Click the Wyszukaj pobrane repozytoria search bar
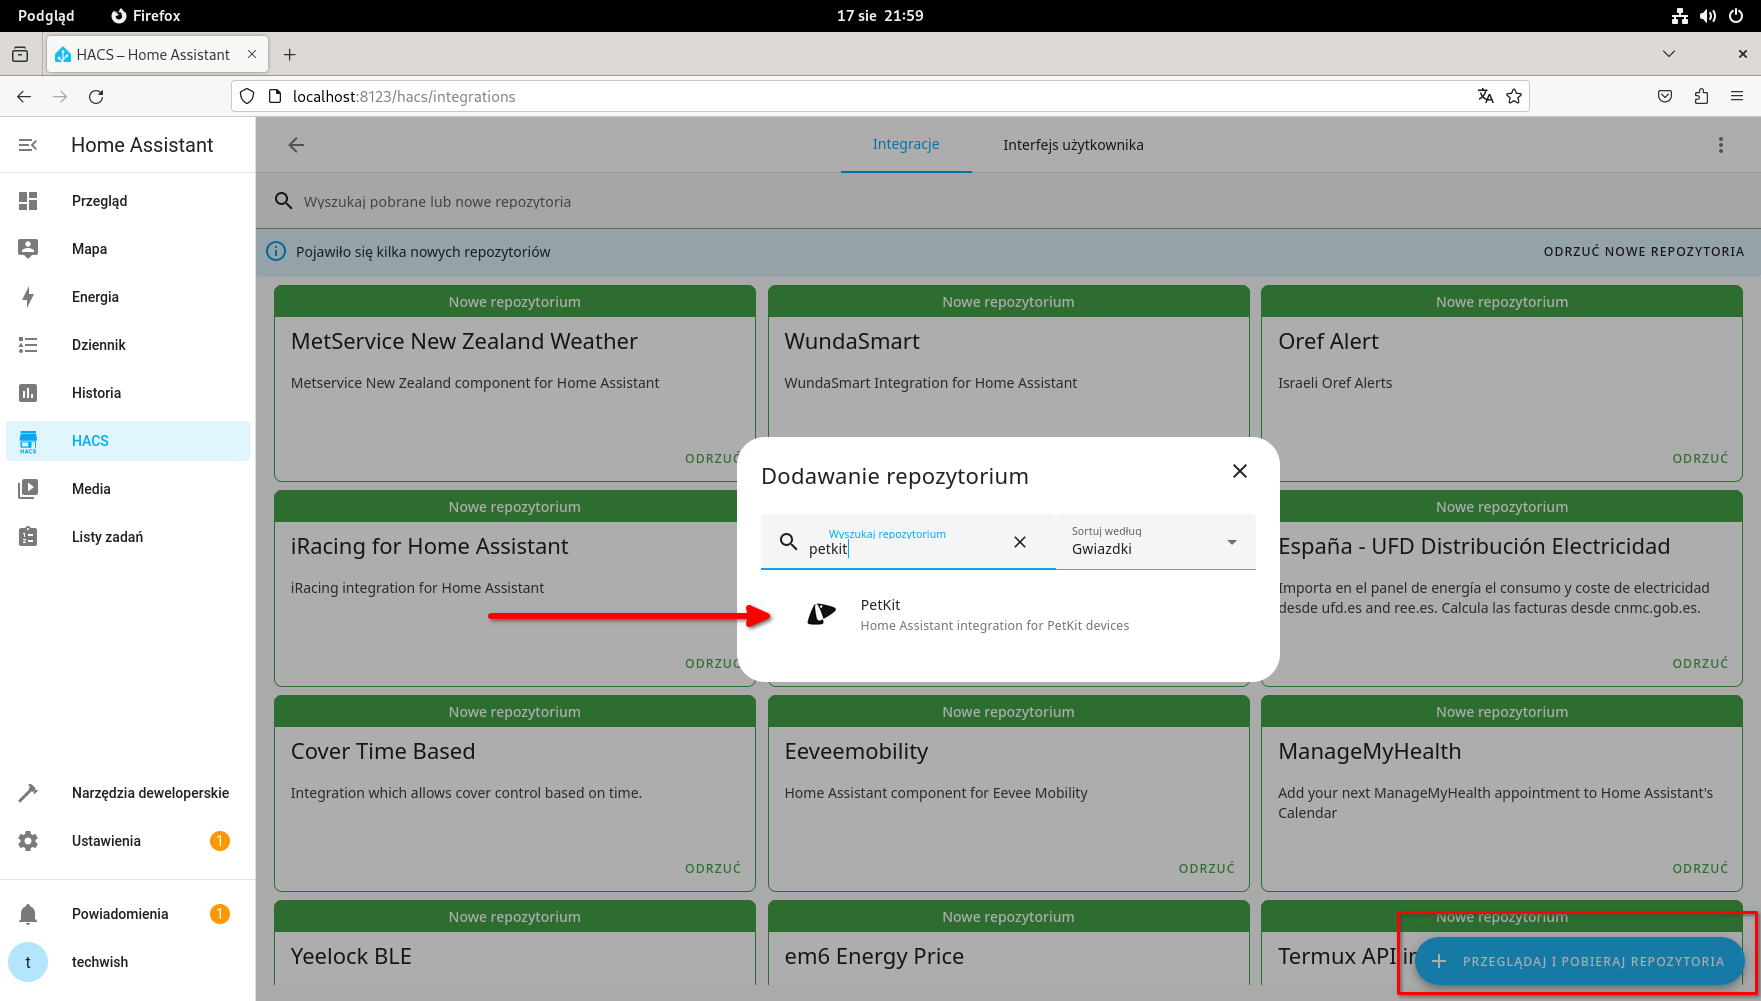Image resolution: width=1761 pixels, height=1001 pixels. 1008,201
